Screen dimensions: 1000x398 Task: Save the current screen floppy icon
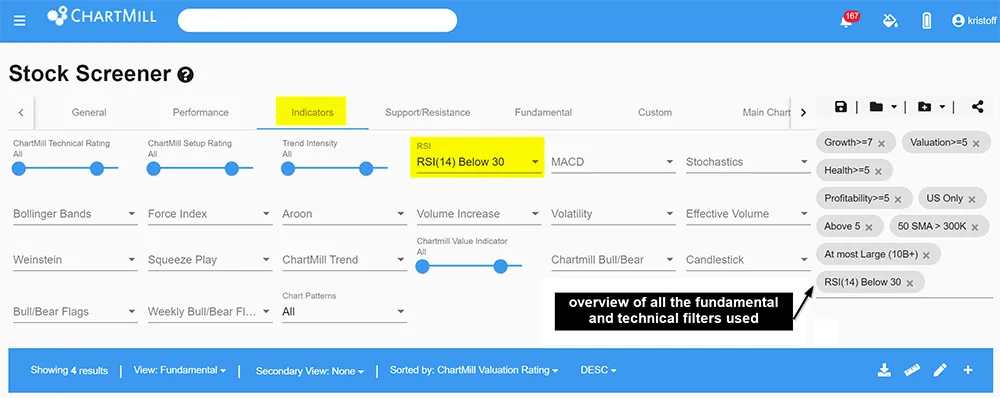coord(841,107)
